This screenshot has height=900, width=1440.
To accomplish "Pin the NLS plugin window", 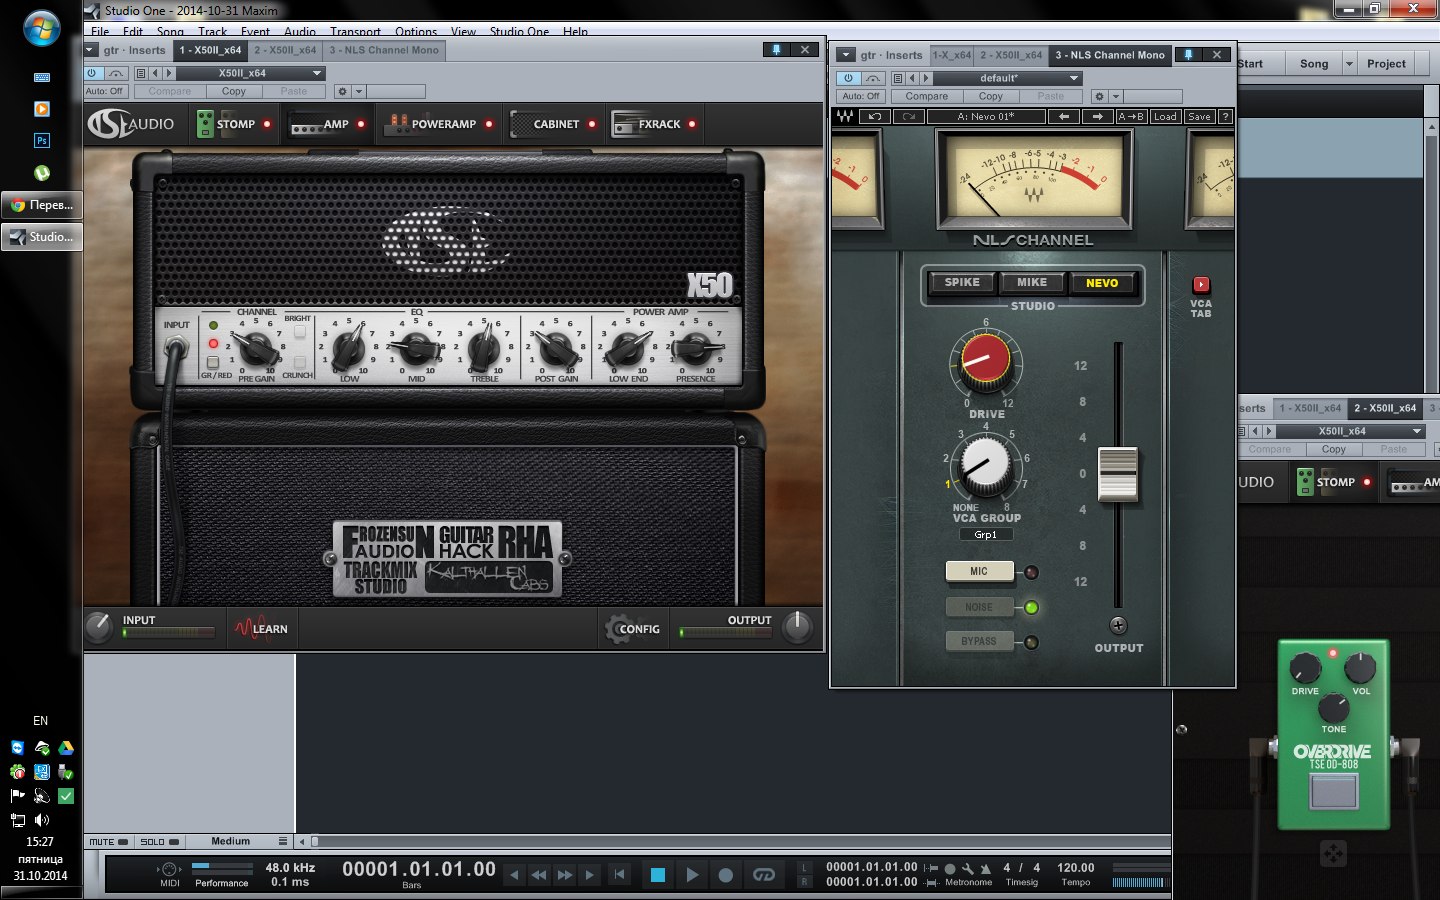I will [1188, 55].
